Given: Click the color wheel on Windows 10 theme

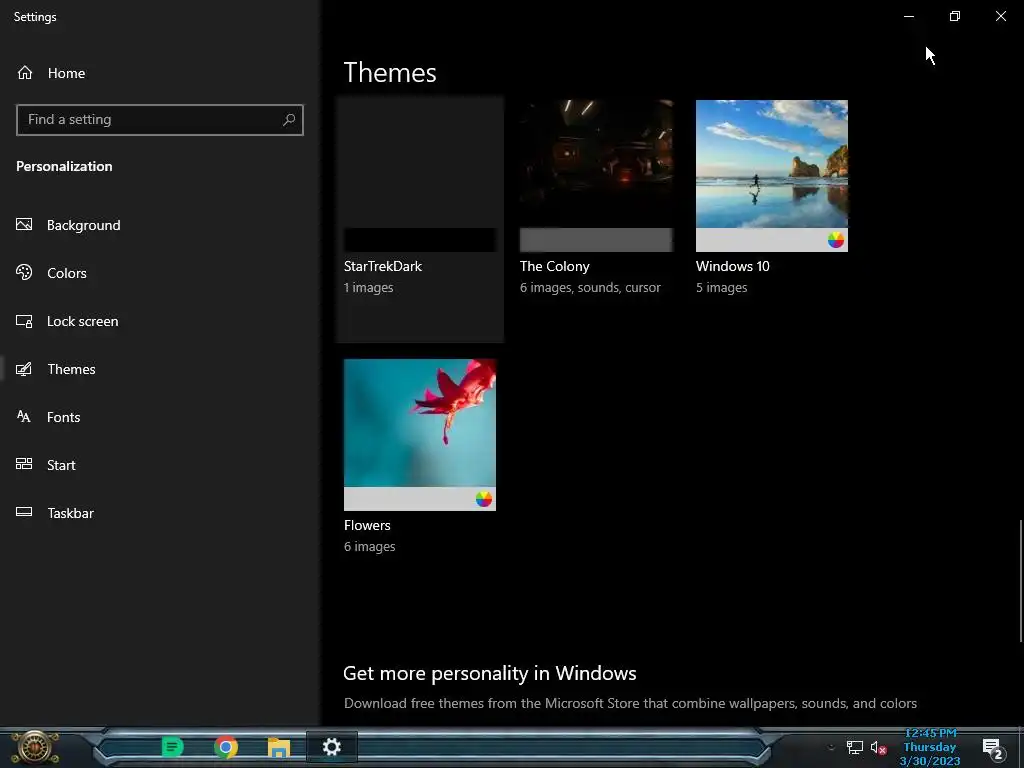Looking at the screenshot, I should (x=836, y=240).
